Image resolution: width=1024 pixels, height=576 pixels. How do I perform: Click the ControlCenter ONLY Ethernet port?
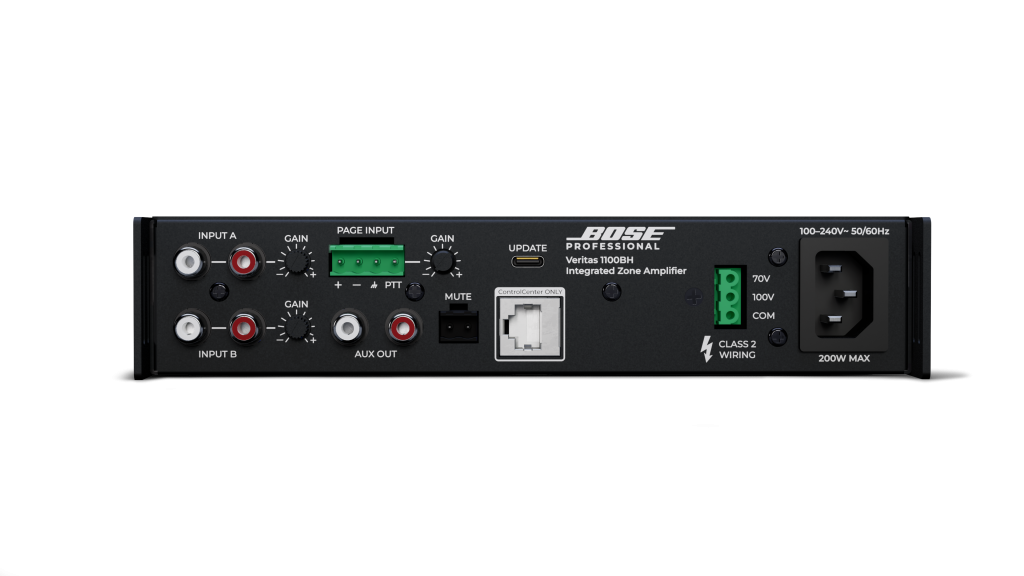point(529,325)
